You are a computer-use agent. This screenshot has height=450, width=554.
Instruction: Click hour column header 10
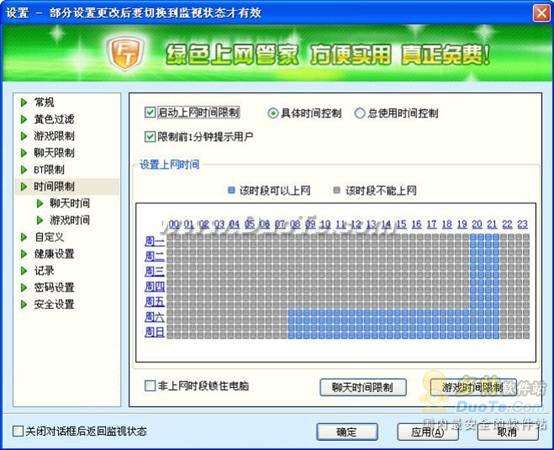(x=325, y=224)
